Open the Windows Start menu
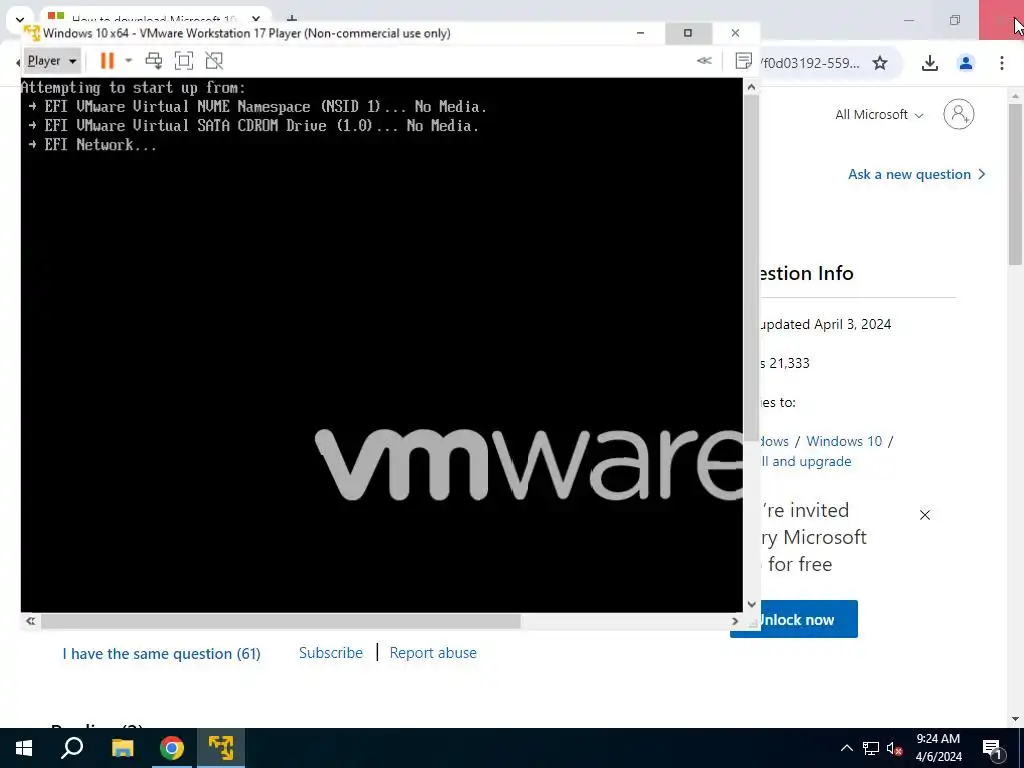1024x768 pixels. (24, 748)
